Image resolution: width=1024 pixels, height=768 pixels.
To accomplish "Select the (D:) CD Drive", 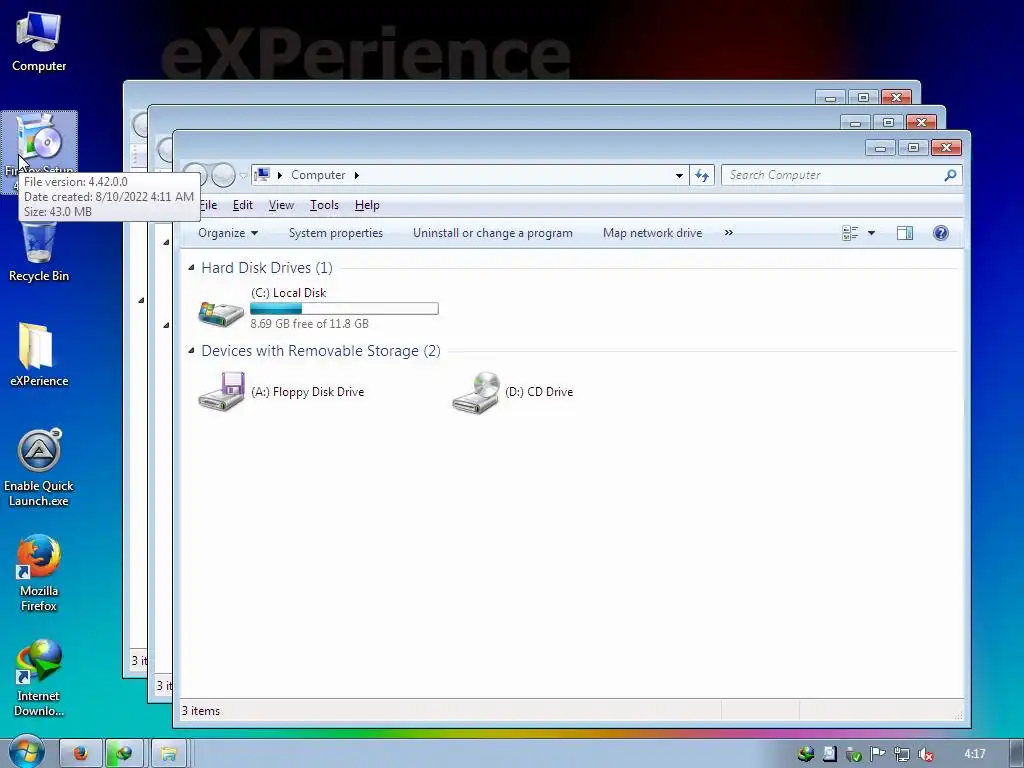I will pyautogui.click(x=513, y=391).
